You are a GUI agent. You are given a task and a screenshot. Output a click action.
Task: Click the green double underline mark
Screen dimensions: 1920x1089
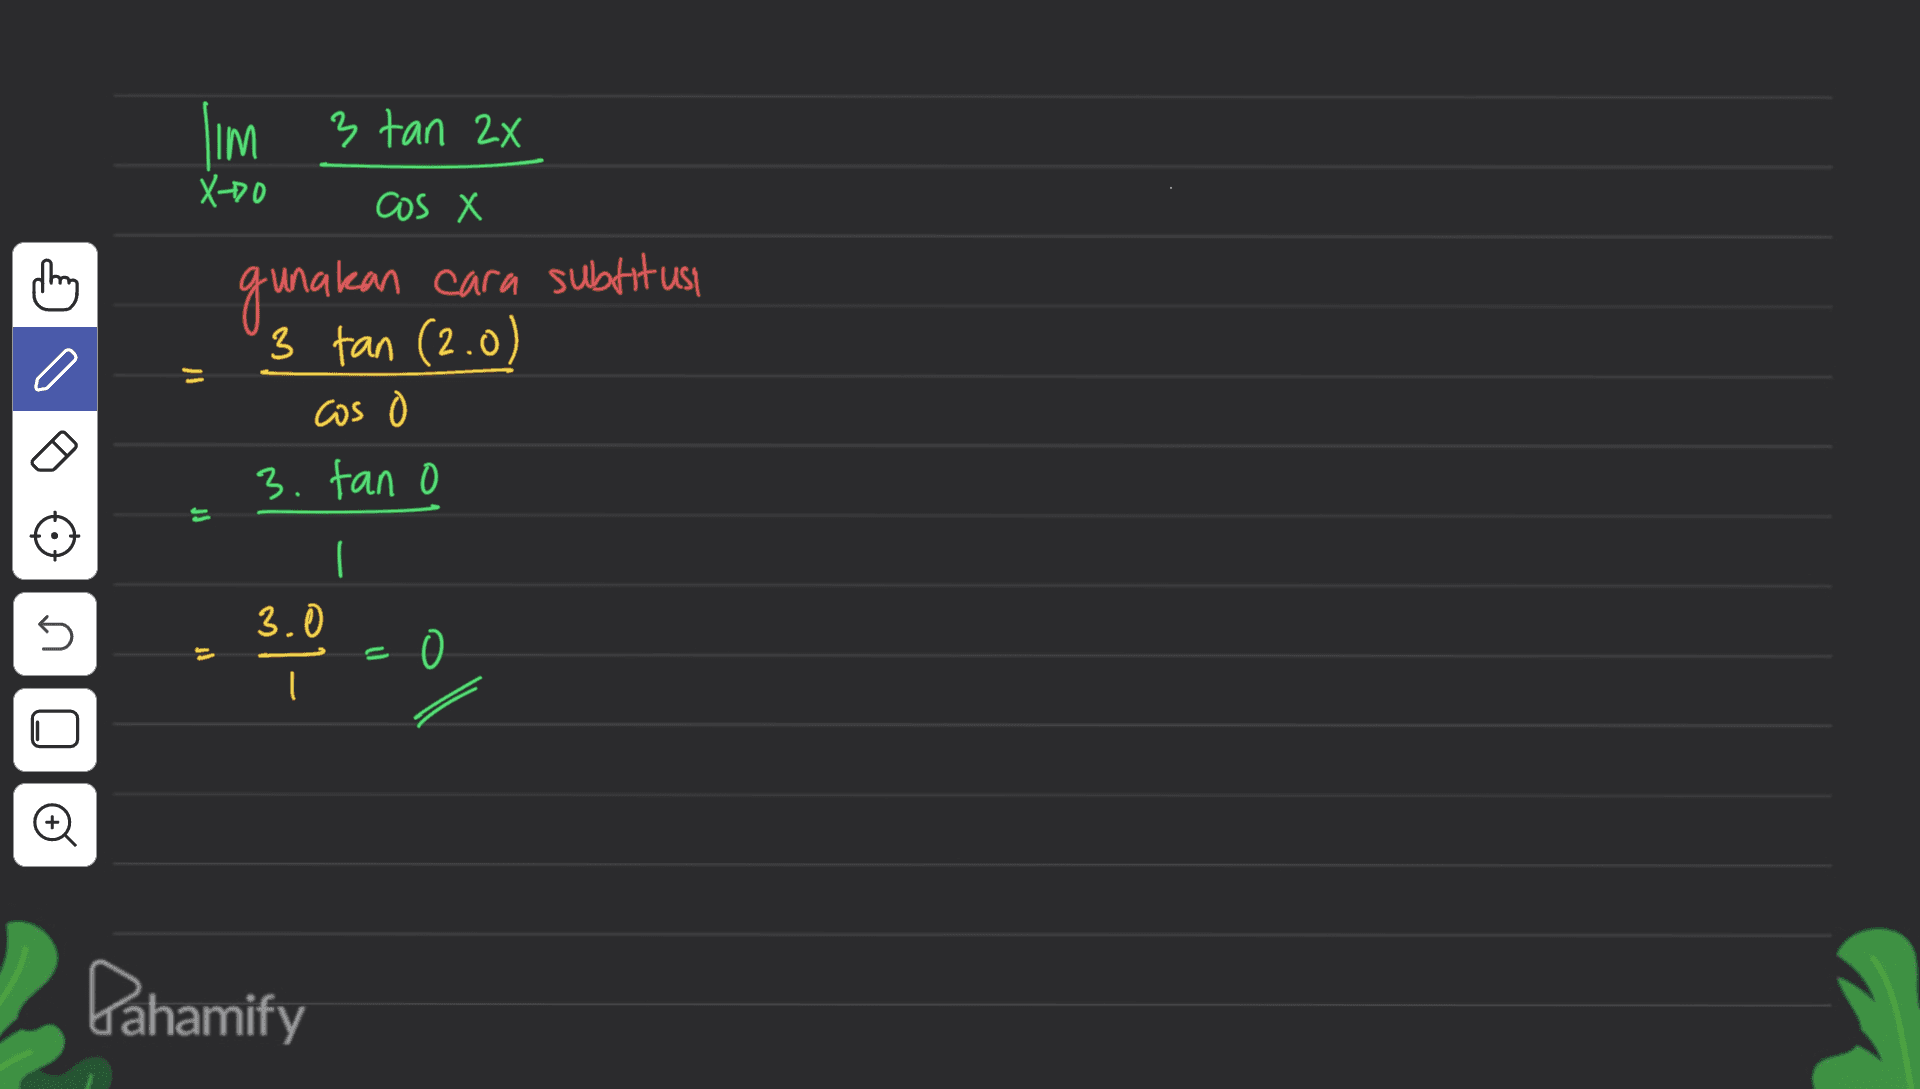(x=447, y=702)
